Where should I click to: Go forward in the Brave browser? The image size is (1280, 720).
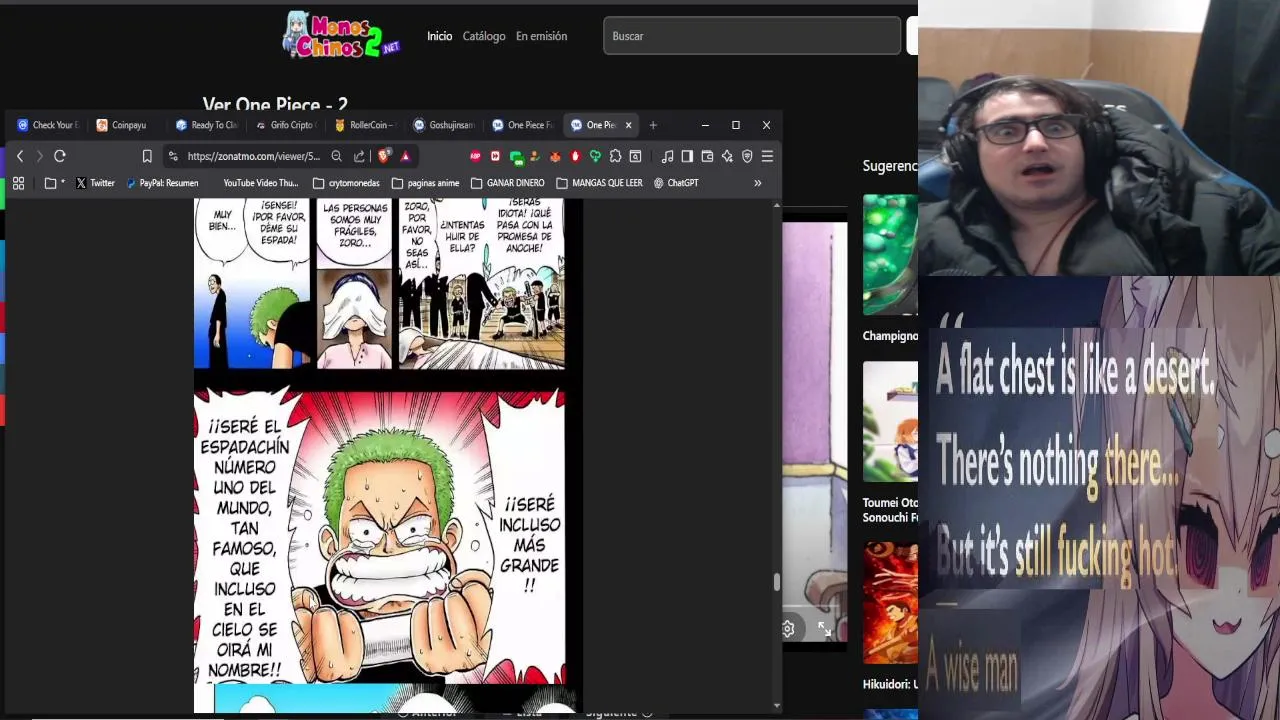coord(39,156)
